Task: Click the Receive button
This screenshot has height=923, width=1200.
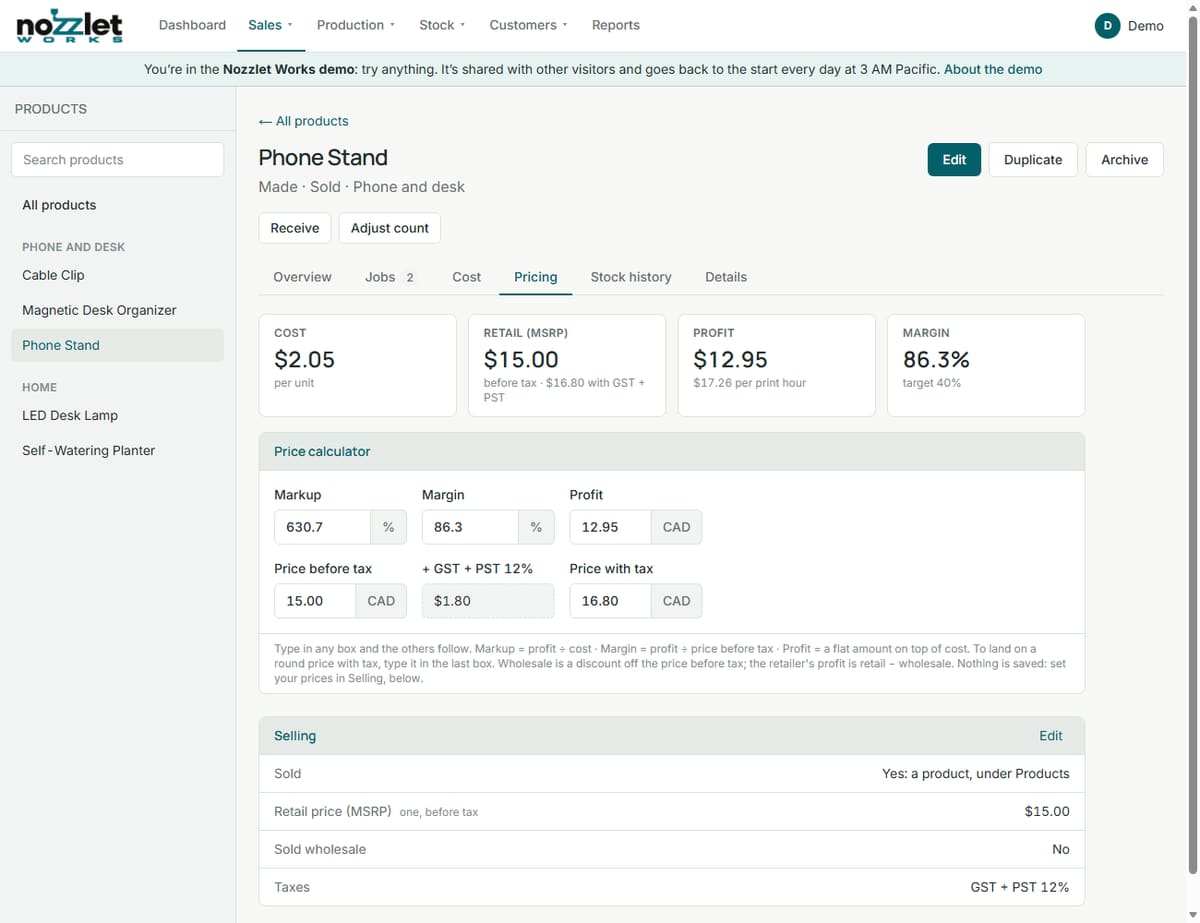Action: 295,228
